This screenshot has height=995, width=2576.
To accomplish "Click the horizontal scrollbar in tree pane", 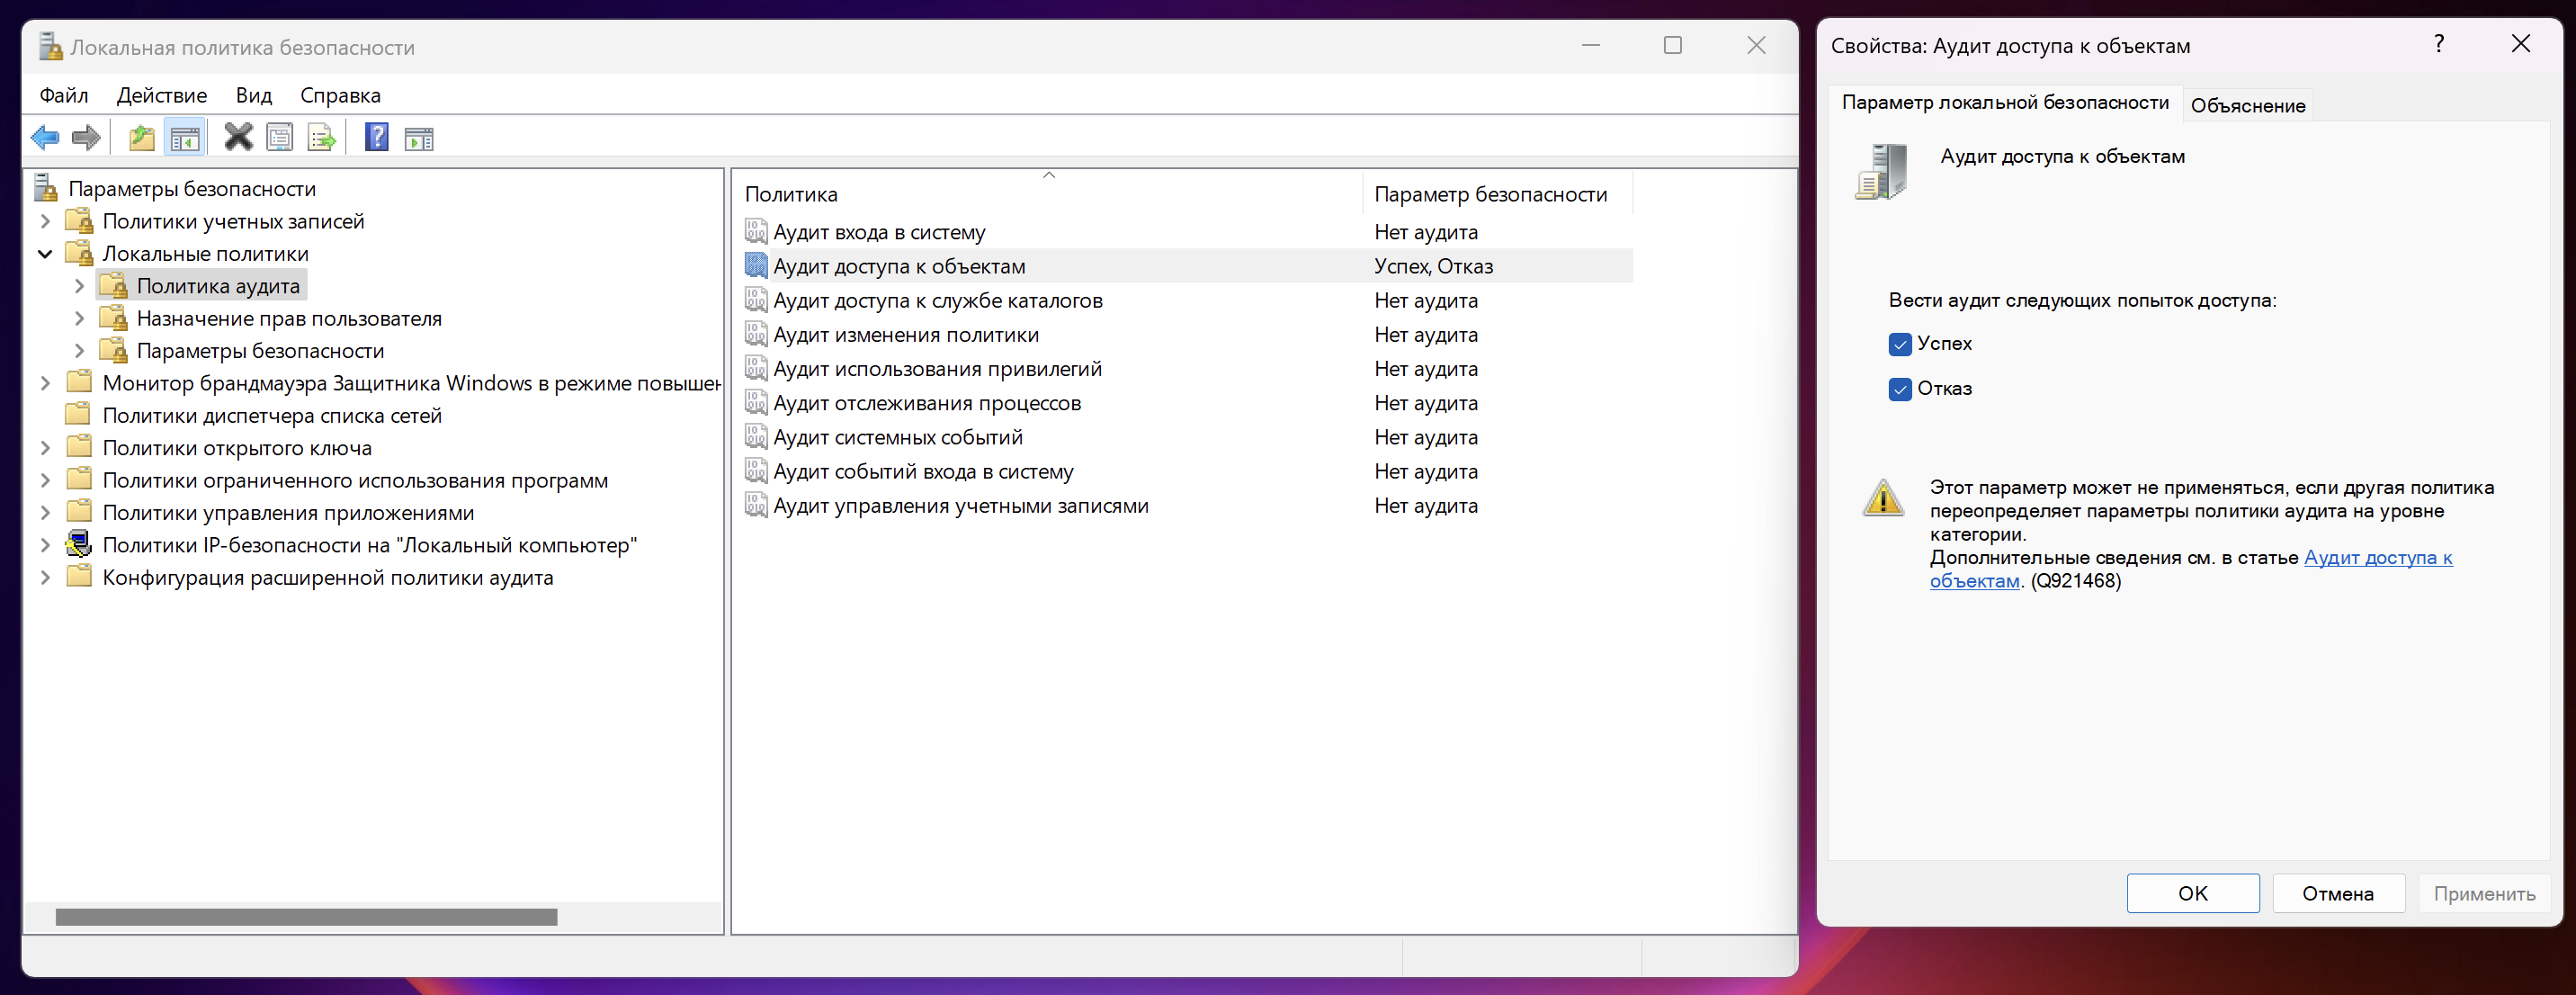I will point(306,917).
